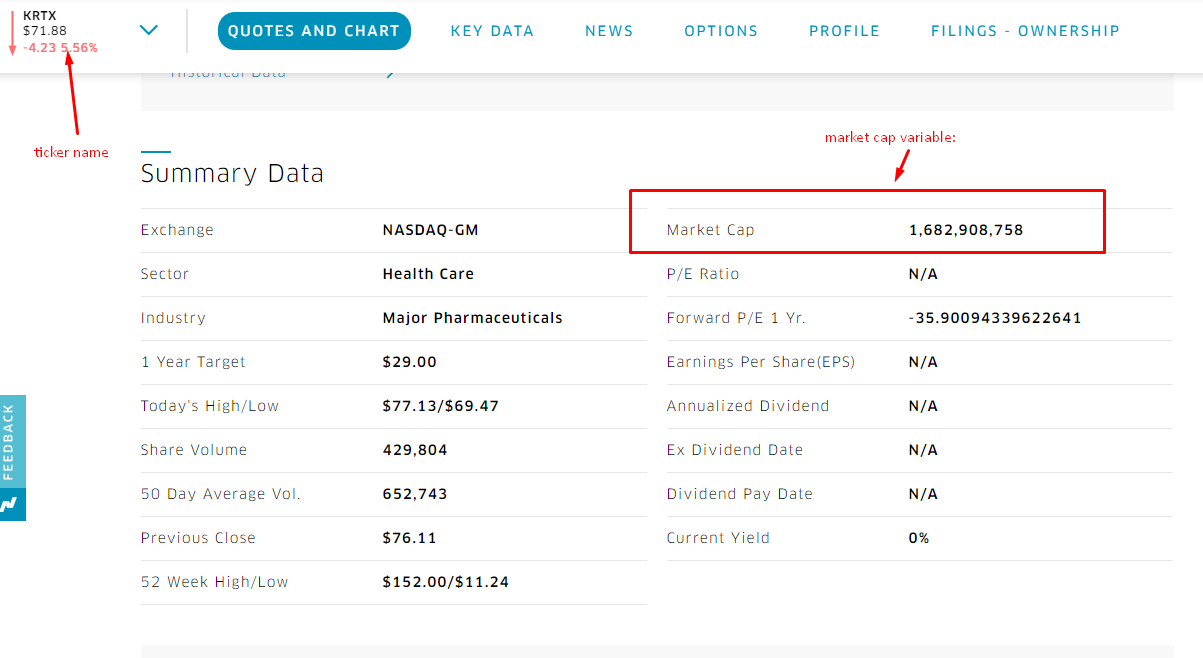The image size is (1203, 658).
Task: Expand the KRTX ticker dropdown chevron
Action: [149, 30]
